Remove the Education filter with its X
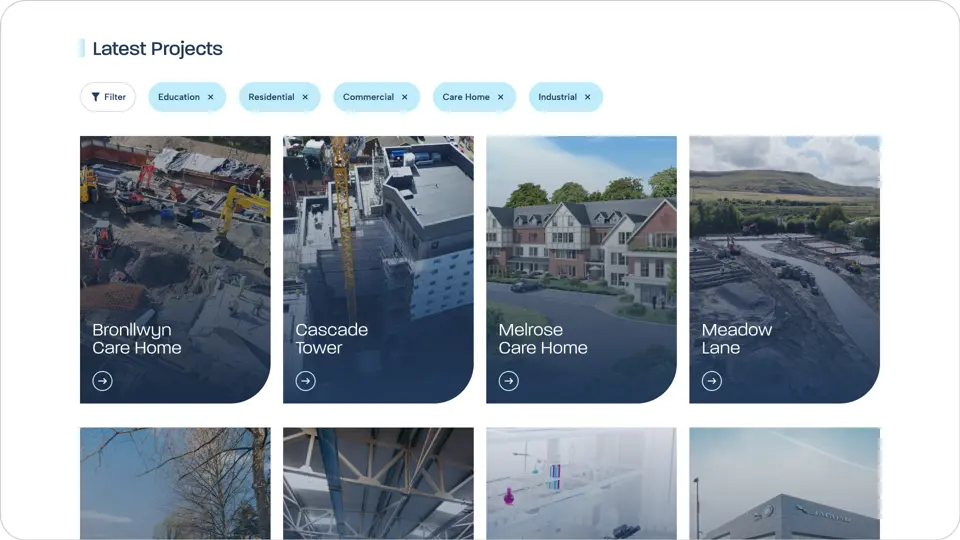Screen dimensions: 960x540 [x=211, y=97]
